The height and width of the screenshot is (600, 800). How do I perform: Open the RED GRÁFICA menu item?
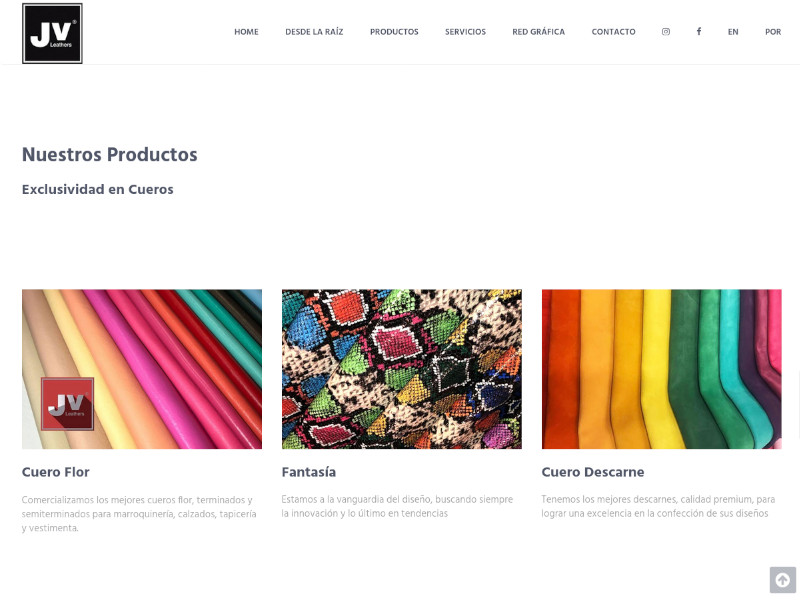[539, 32]
